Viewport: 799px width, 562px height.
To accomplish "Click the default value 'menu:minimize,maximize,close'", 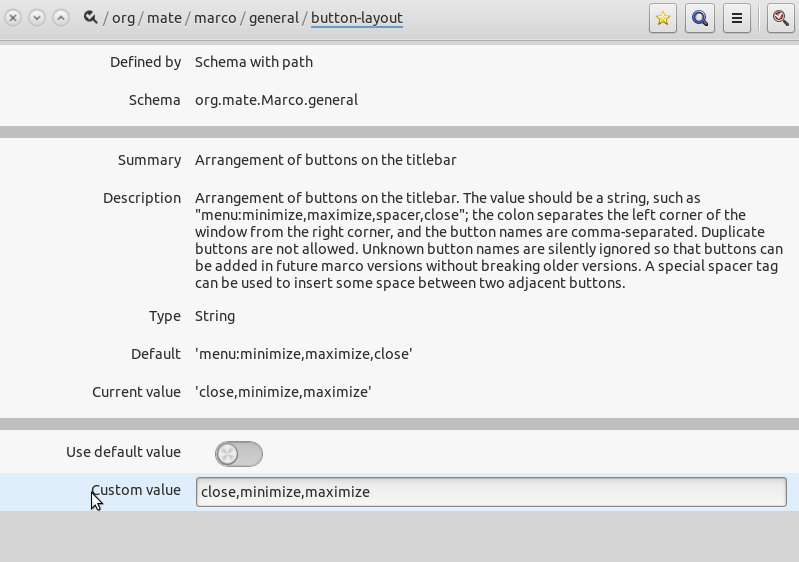I will pos(303,354).
